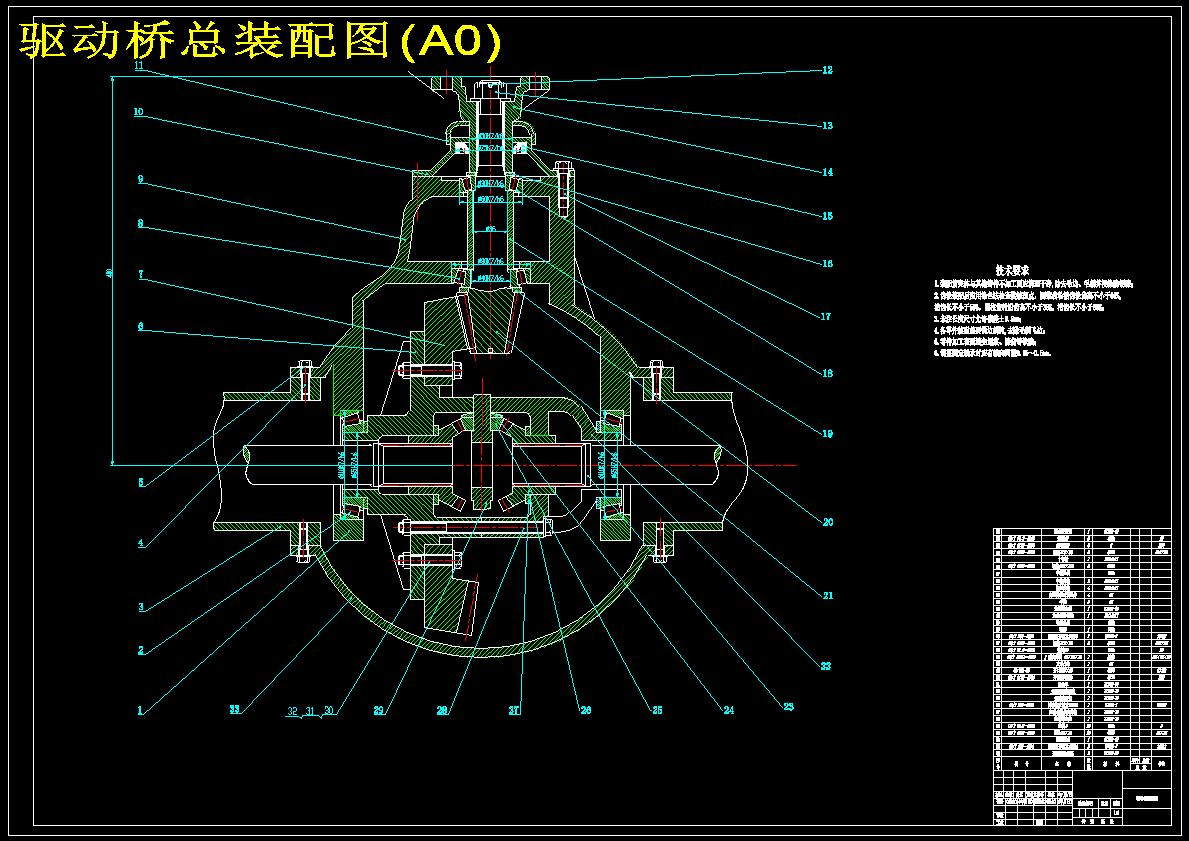The height and width of the screenshot is (841, 1189).
Task: Click part label 1
Action: pos(140,711)
